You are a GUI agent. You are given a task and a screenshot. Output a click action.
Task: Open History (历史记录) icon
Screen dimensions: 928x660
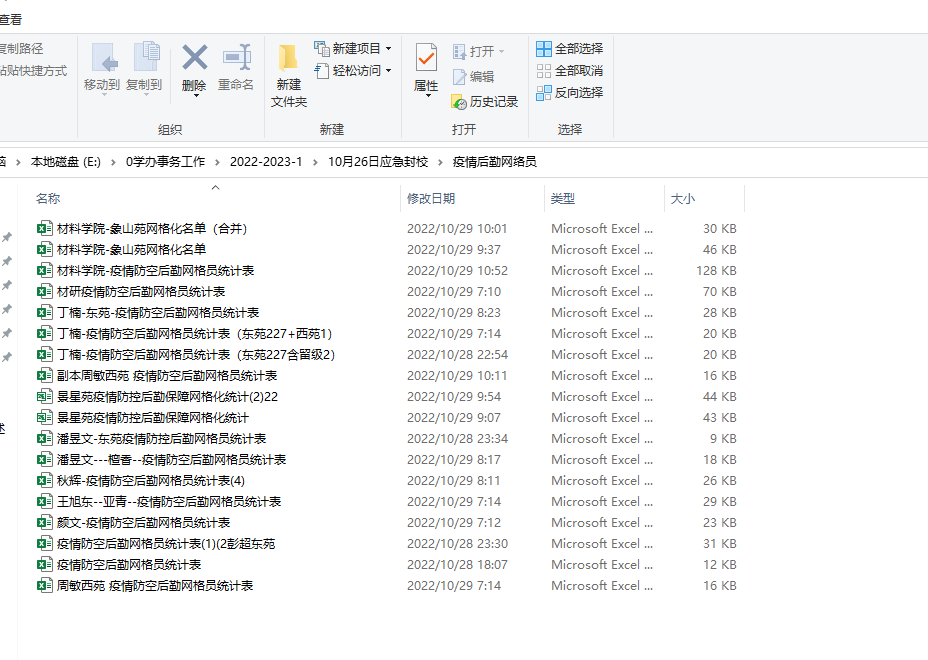485,102
